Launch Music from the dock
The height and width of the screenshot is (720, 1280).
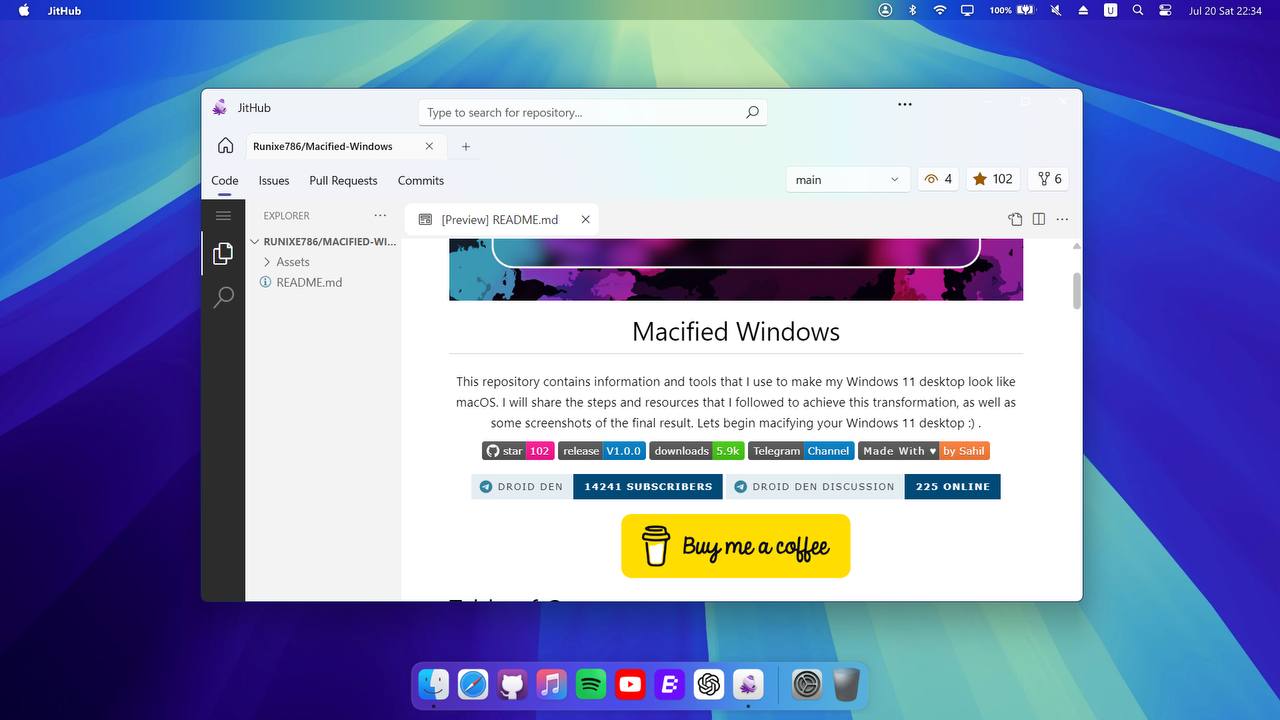[551, 684]
